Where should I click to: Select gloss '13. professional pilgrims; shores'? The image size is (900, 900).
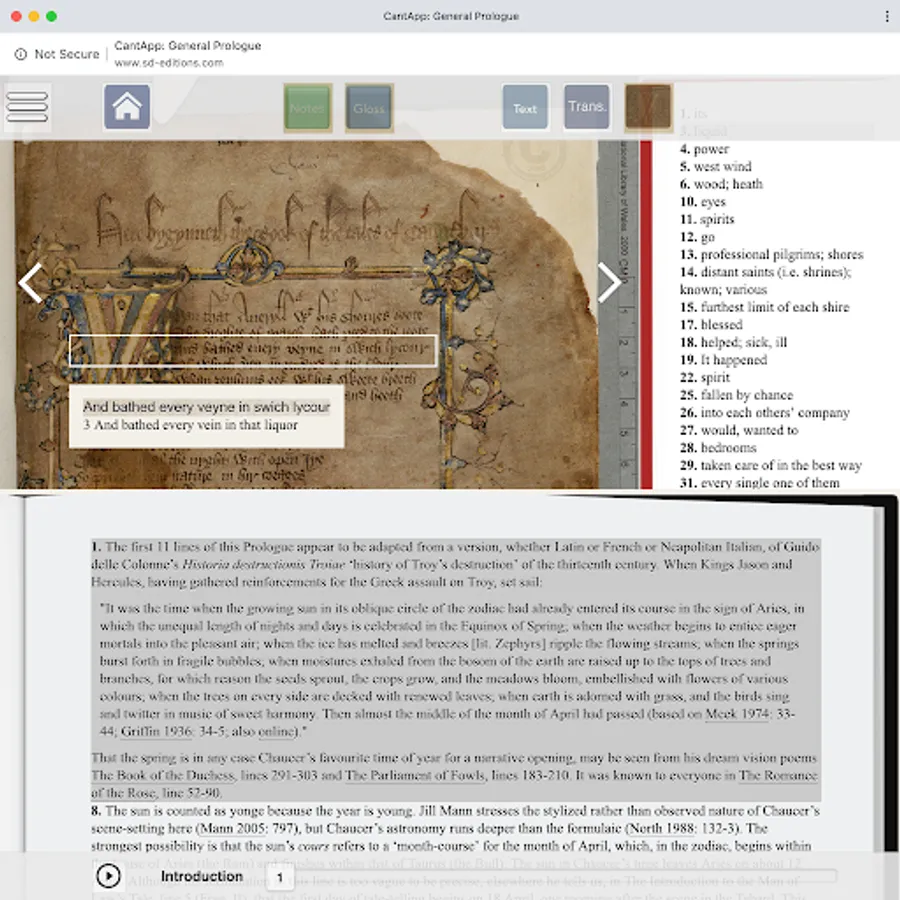coord(771,254)
